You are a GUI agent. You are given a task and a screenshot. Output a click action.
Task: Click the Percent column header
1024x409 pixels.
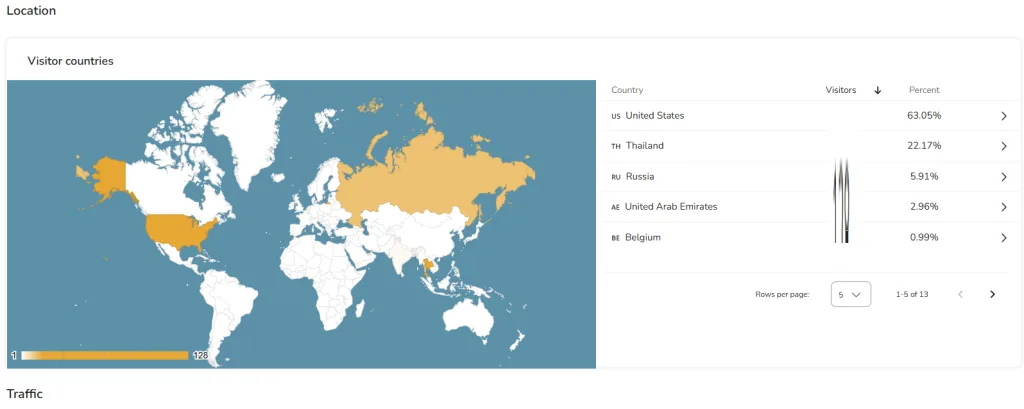click(924, 90)
